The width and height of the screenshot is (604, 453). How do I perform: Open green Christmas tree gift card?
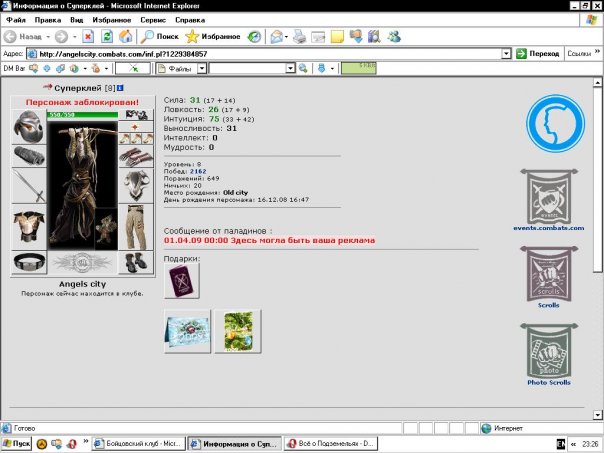coord(238,331)
